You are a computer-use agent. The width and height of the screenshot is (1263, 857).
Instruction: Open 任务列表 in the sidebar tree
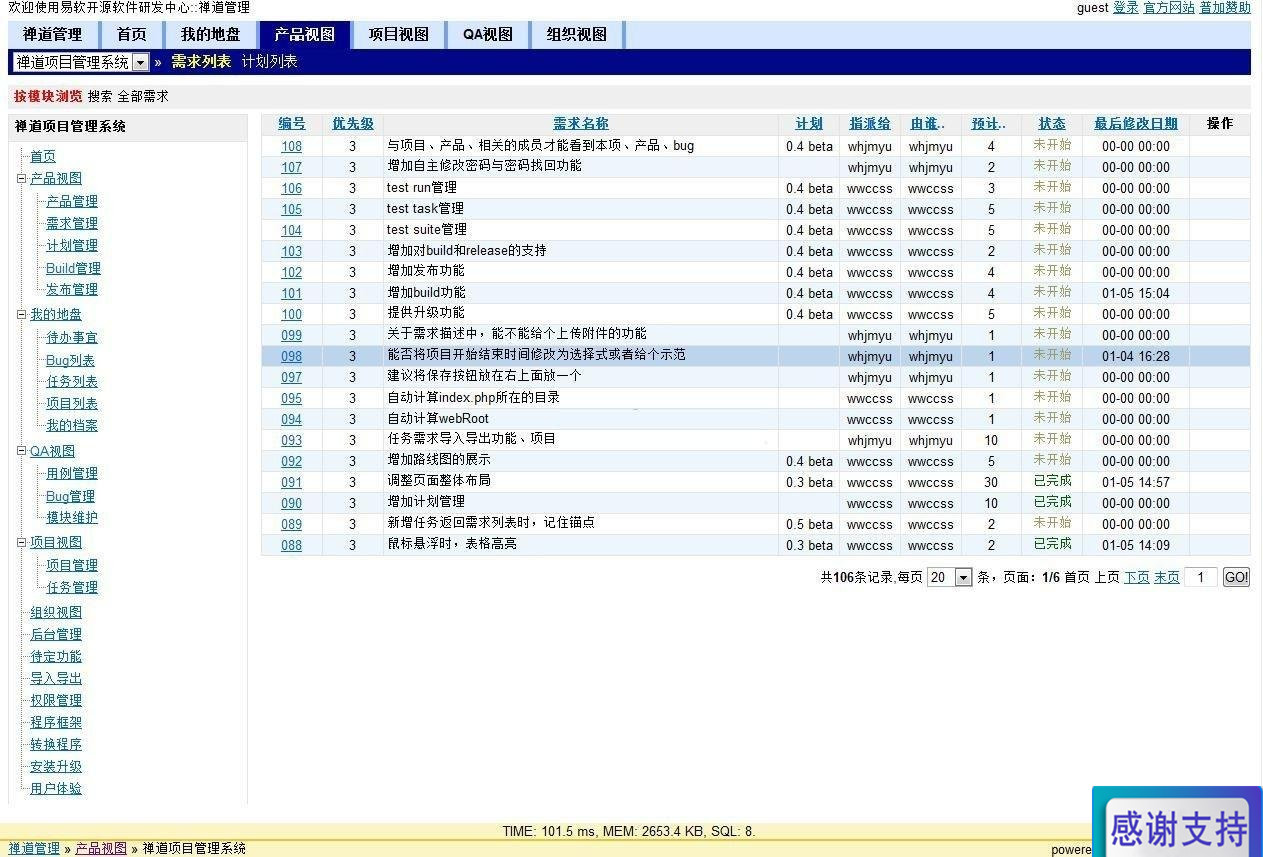tap(72, 382)
